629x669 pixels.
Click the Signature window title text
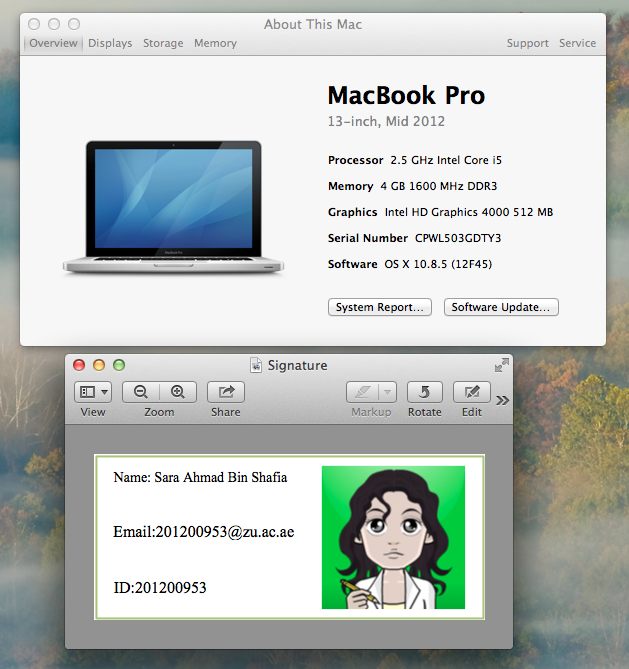[297, 365]
